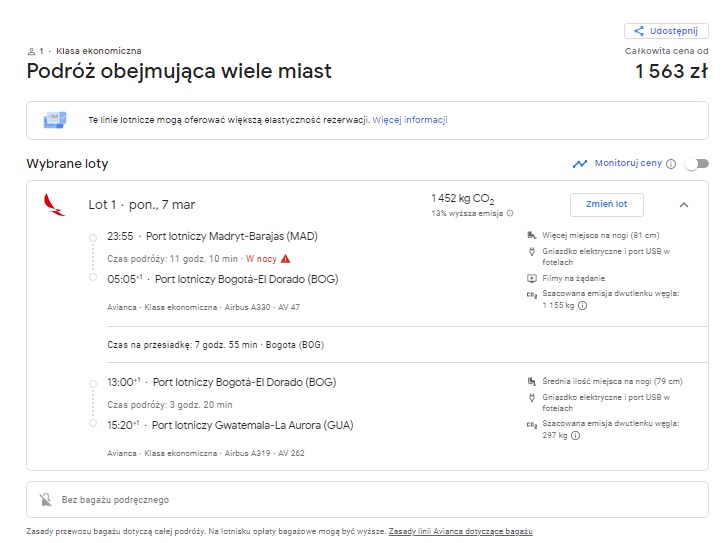Image resolution: width=728 pixels, height=543 pixels.
Task: Click the Filmy na żądanie video icon
Action: 532,278
